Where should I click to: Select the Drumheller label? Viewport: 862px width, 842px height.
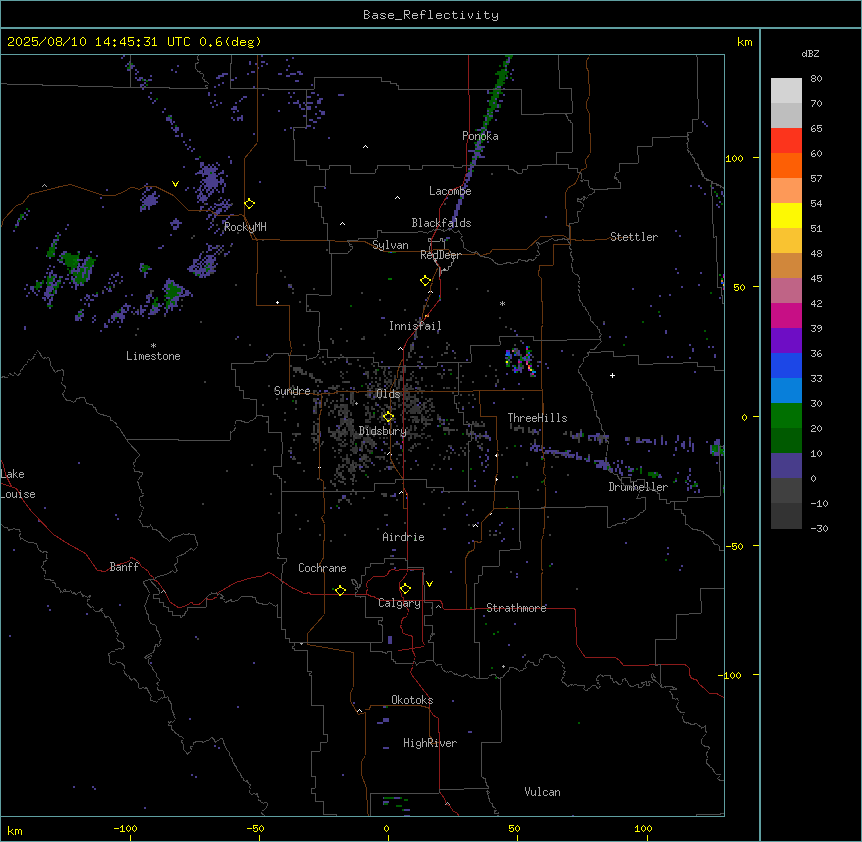click(x=638, y=487)
